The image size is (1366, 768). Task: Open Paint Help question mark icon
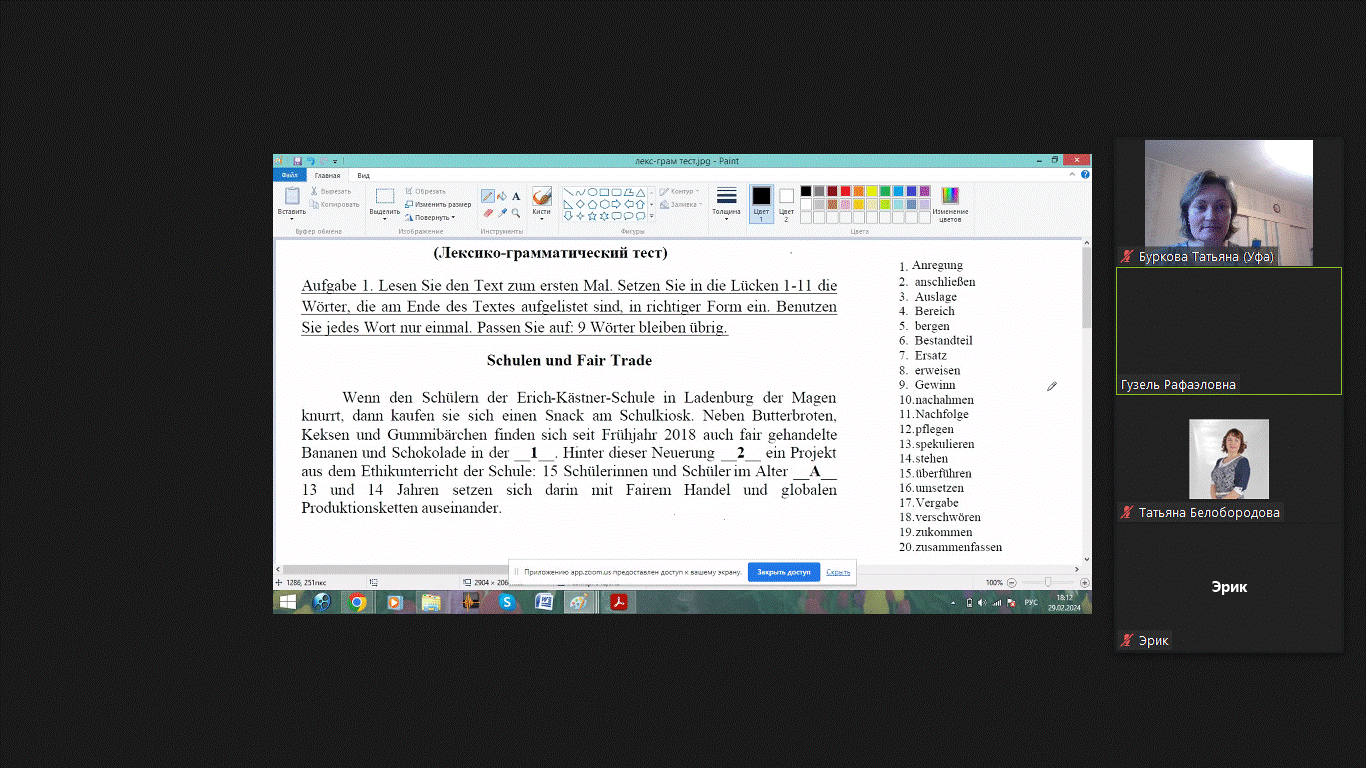[1085, 174]
